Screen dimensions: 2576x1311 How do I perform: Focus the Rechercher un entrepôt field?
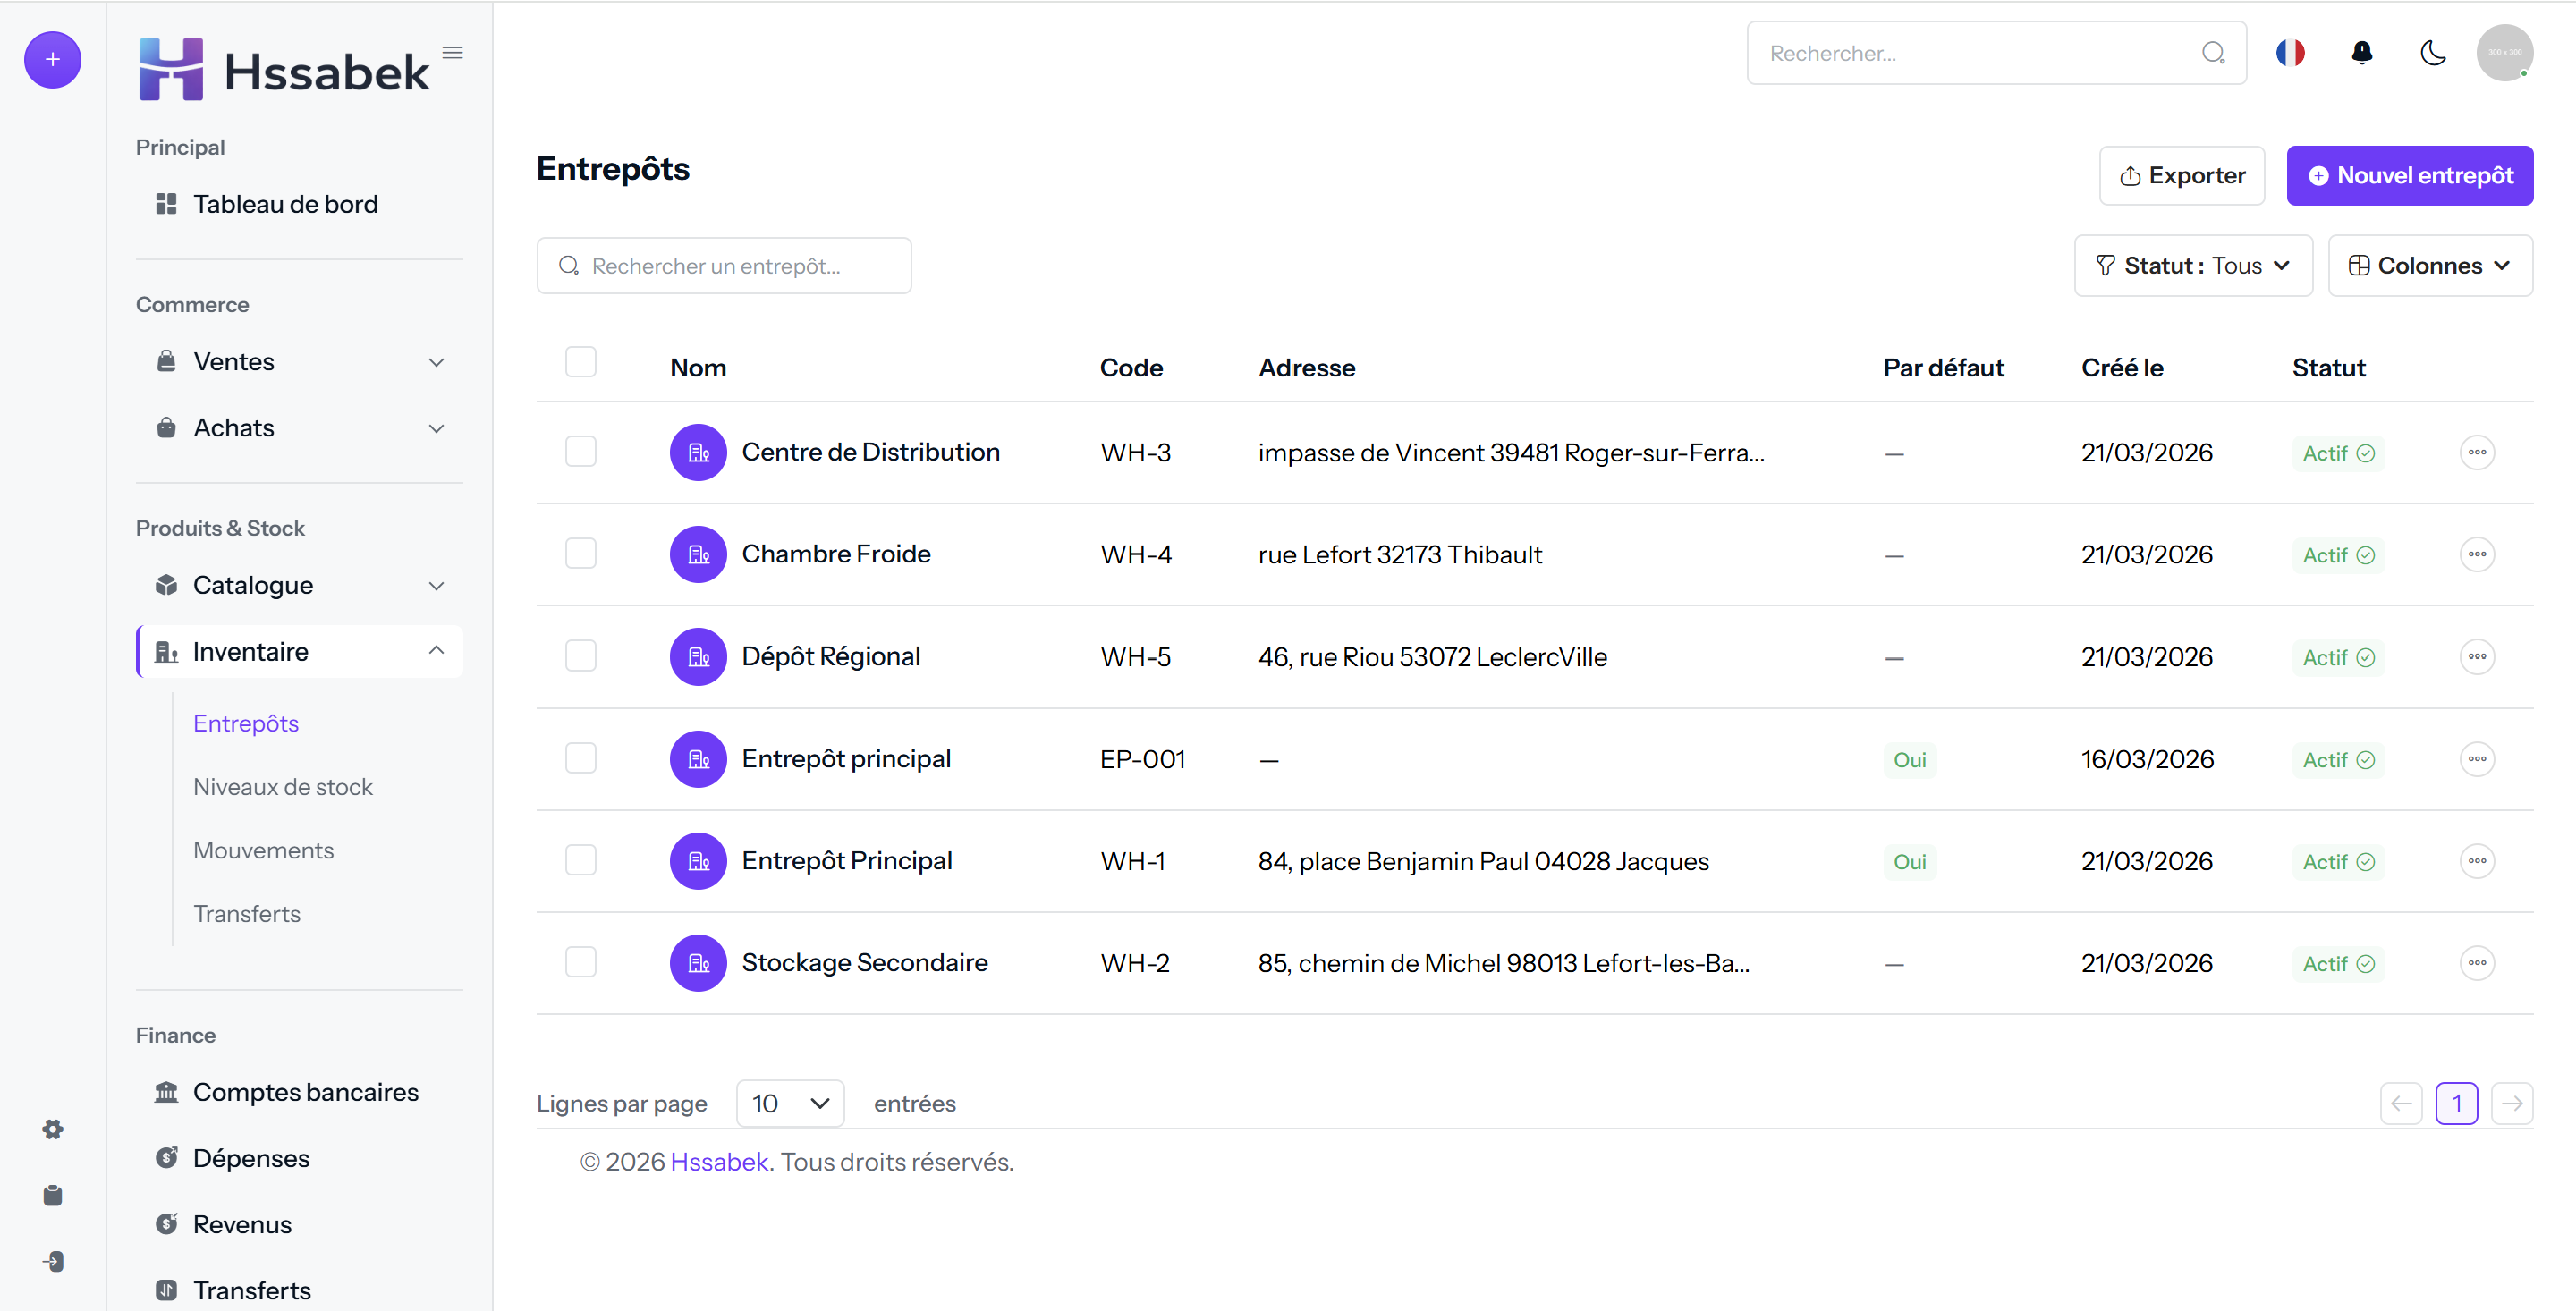724,266
